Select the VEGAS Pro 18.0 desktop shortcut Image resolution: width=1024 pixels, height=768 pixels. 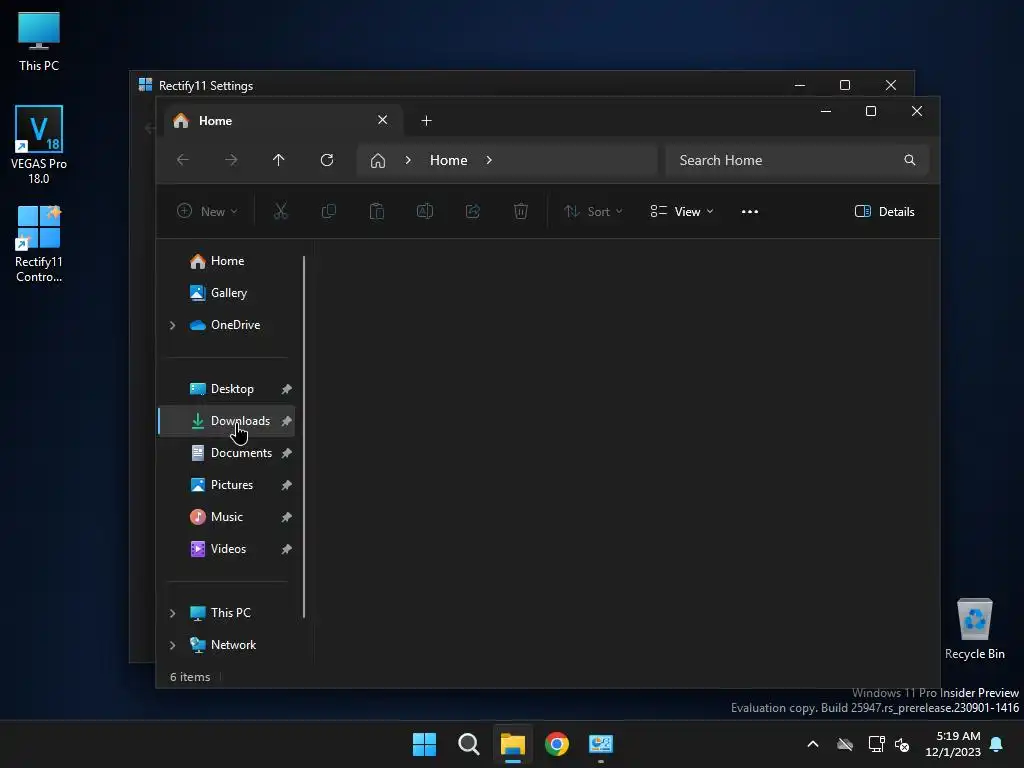tap(39, 144)
